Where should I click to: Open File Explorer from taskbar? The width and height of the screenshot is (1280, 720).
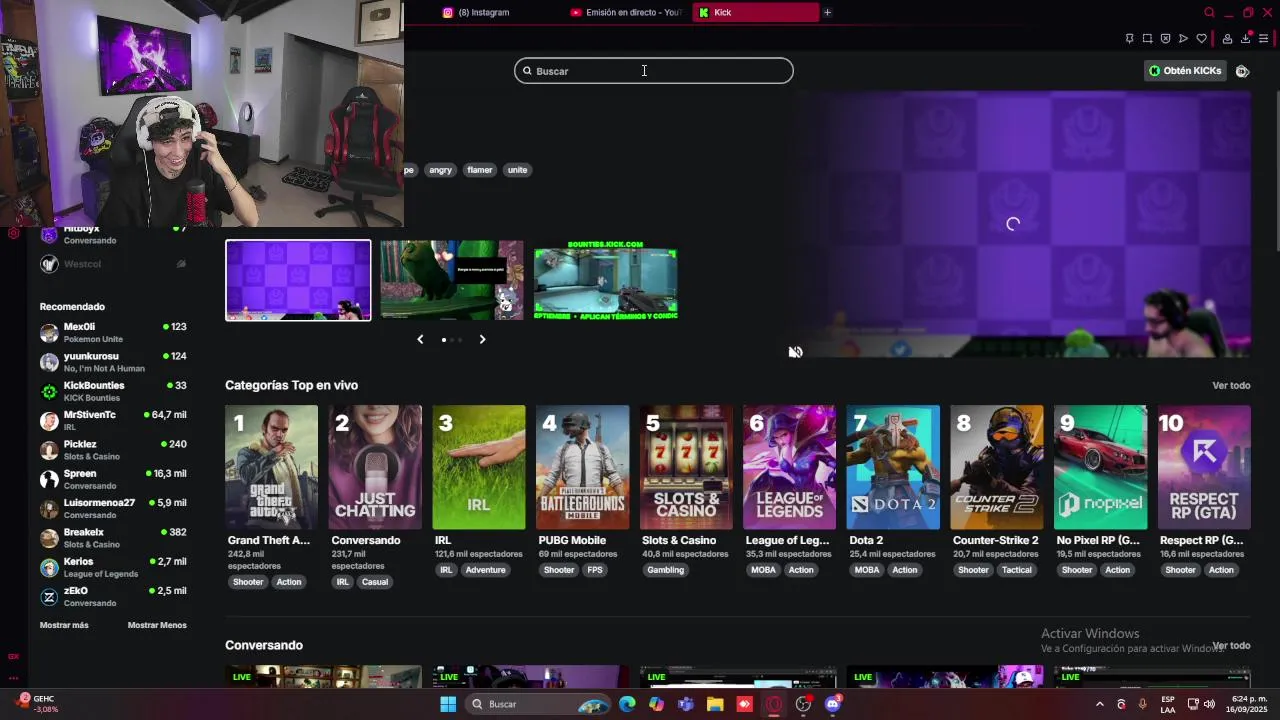point(715,704)
